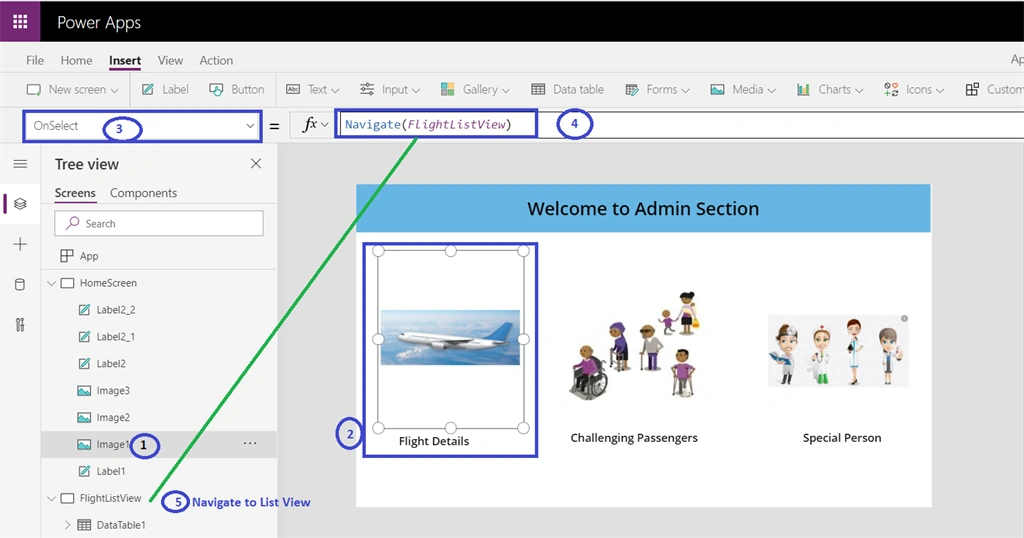Collapse the HomeScreen tree node
Screen dimensions: 1024x538
52,283
